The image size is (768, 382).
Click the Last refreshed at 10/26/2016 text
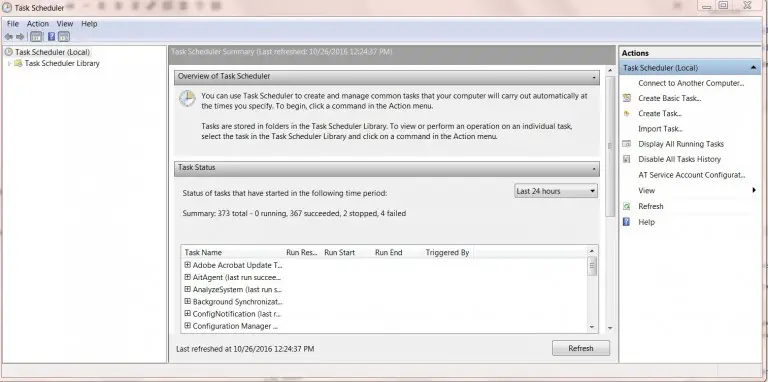coord(245,349)
